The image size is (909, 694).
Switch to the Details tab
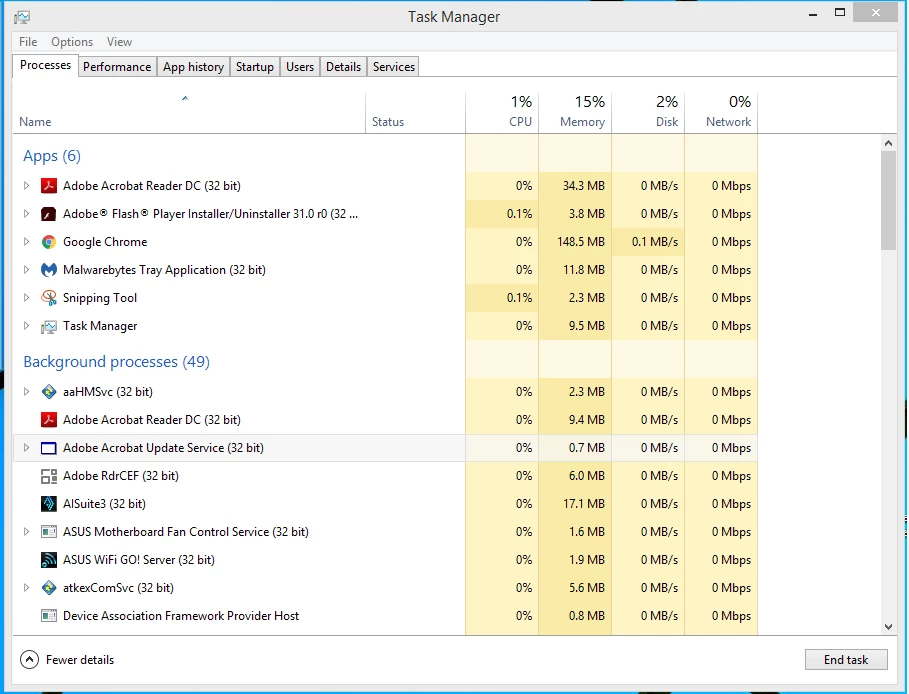pos(343,67)
